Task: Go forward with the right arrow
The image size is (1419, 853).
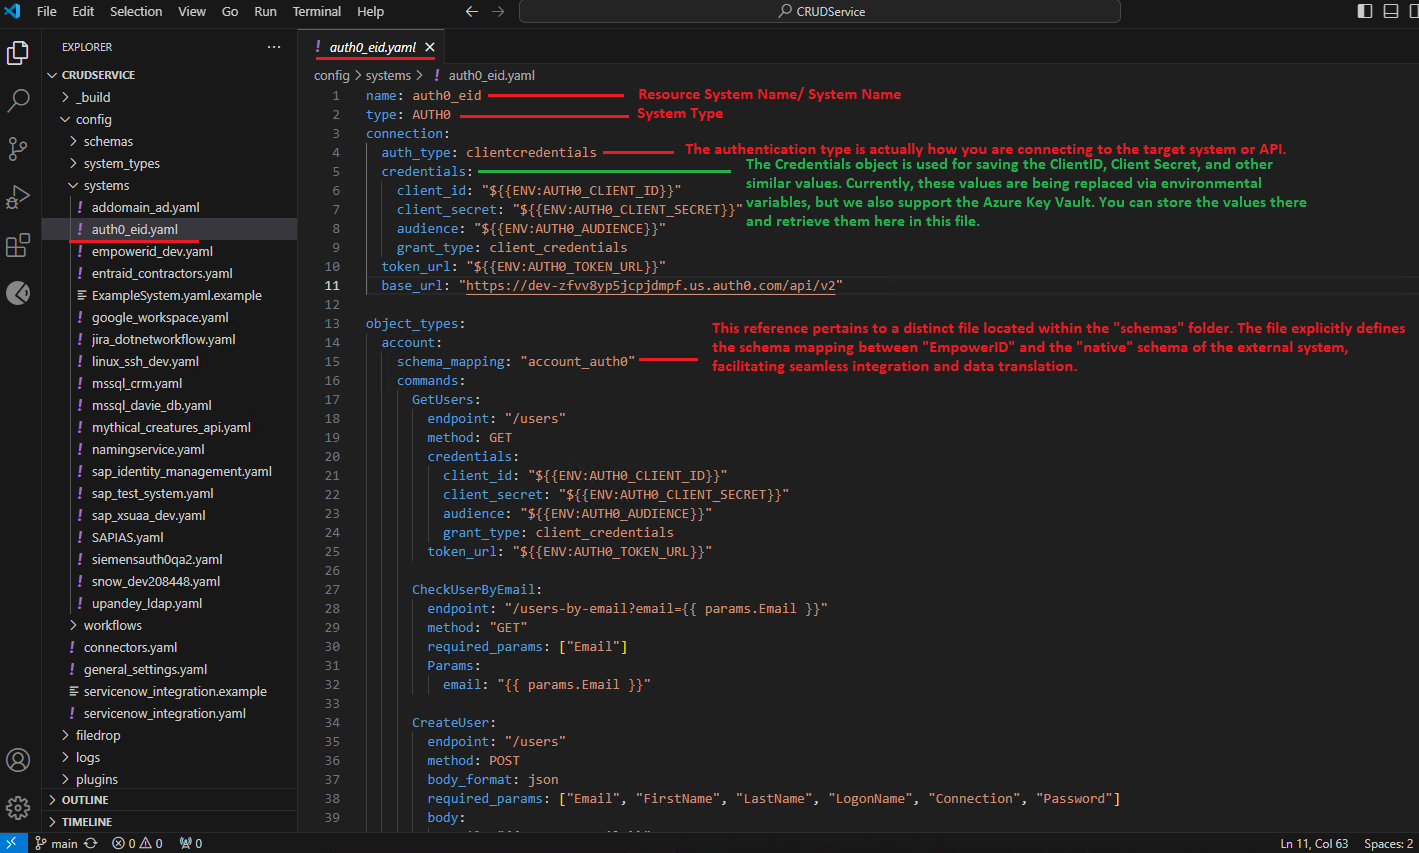Action: 498,11
